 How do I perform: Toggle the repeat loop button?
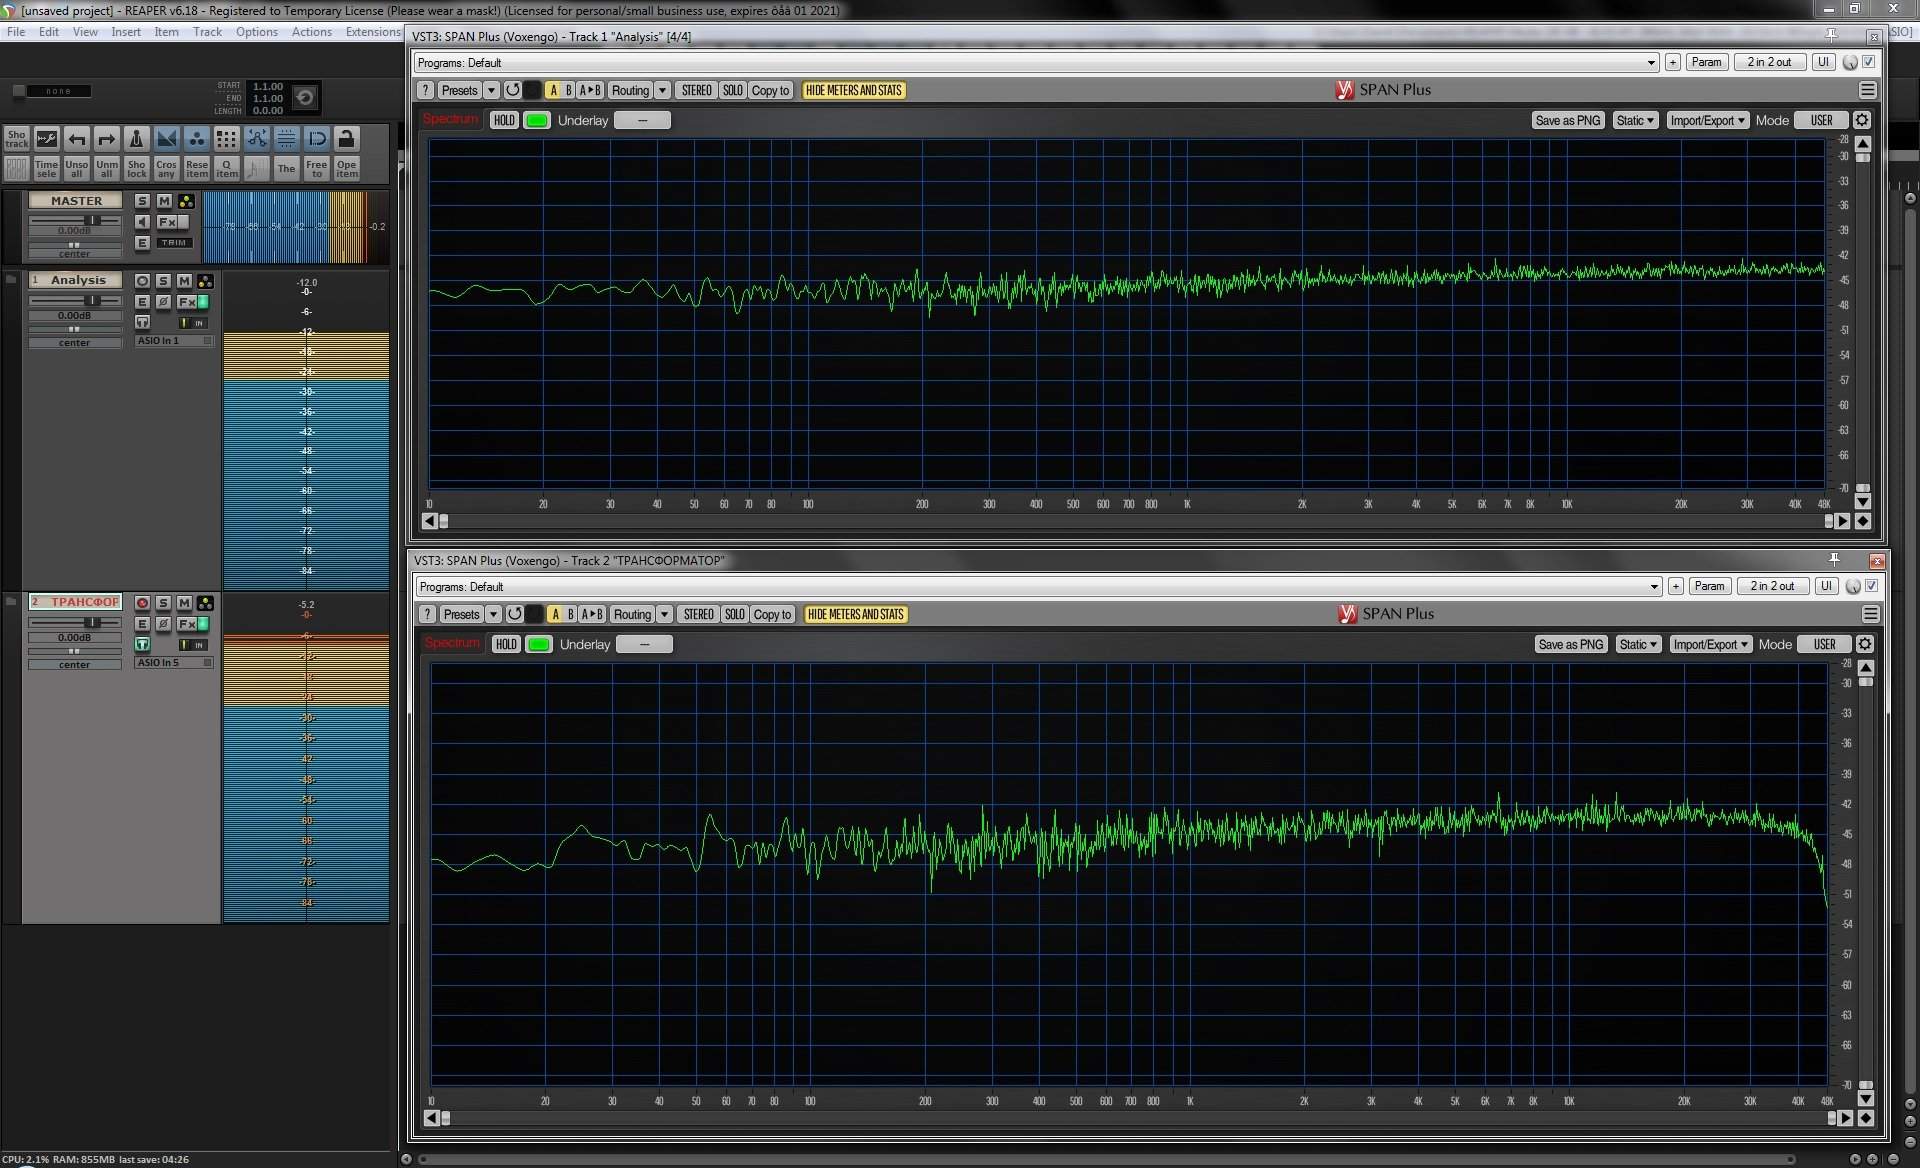pos(305,97)
